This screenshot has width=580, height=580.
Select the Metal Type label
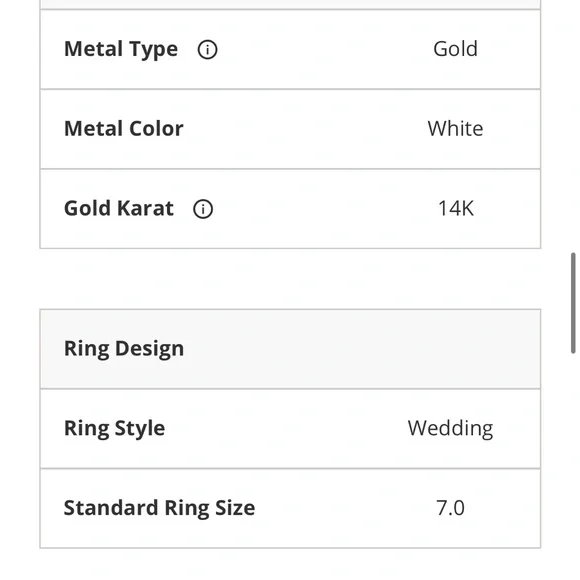pos(121,49)
